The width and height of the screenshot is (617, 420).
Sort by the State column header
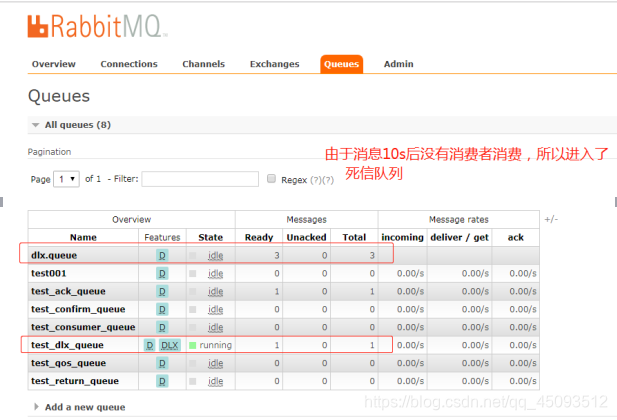211,237
